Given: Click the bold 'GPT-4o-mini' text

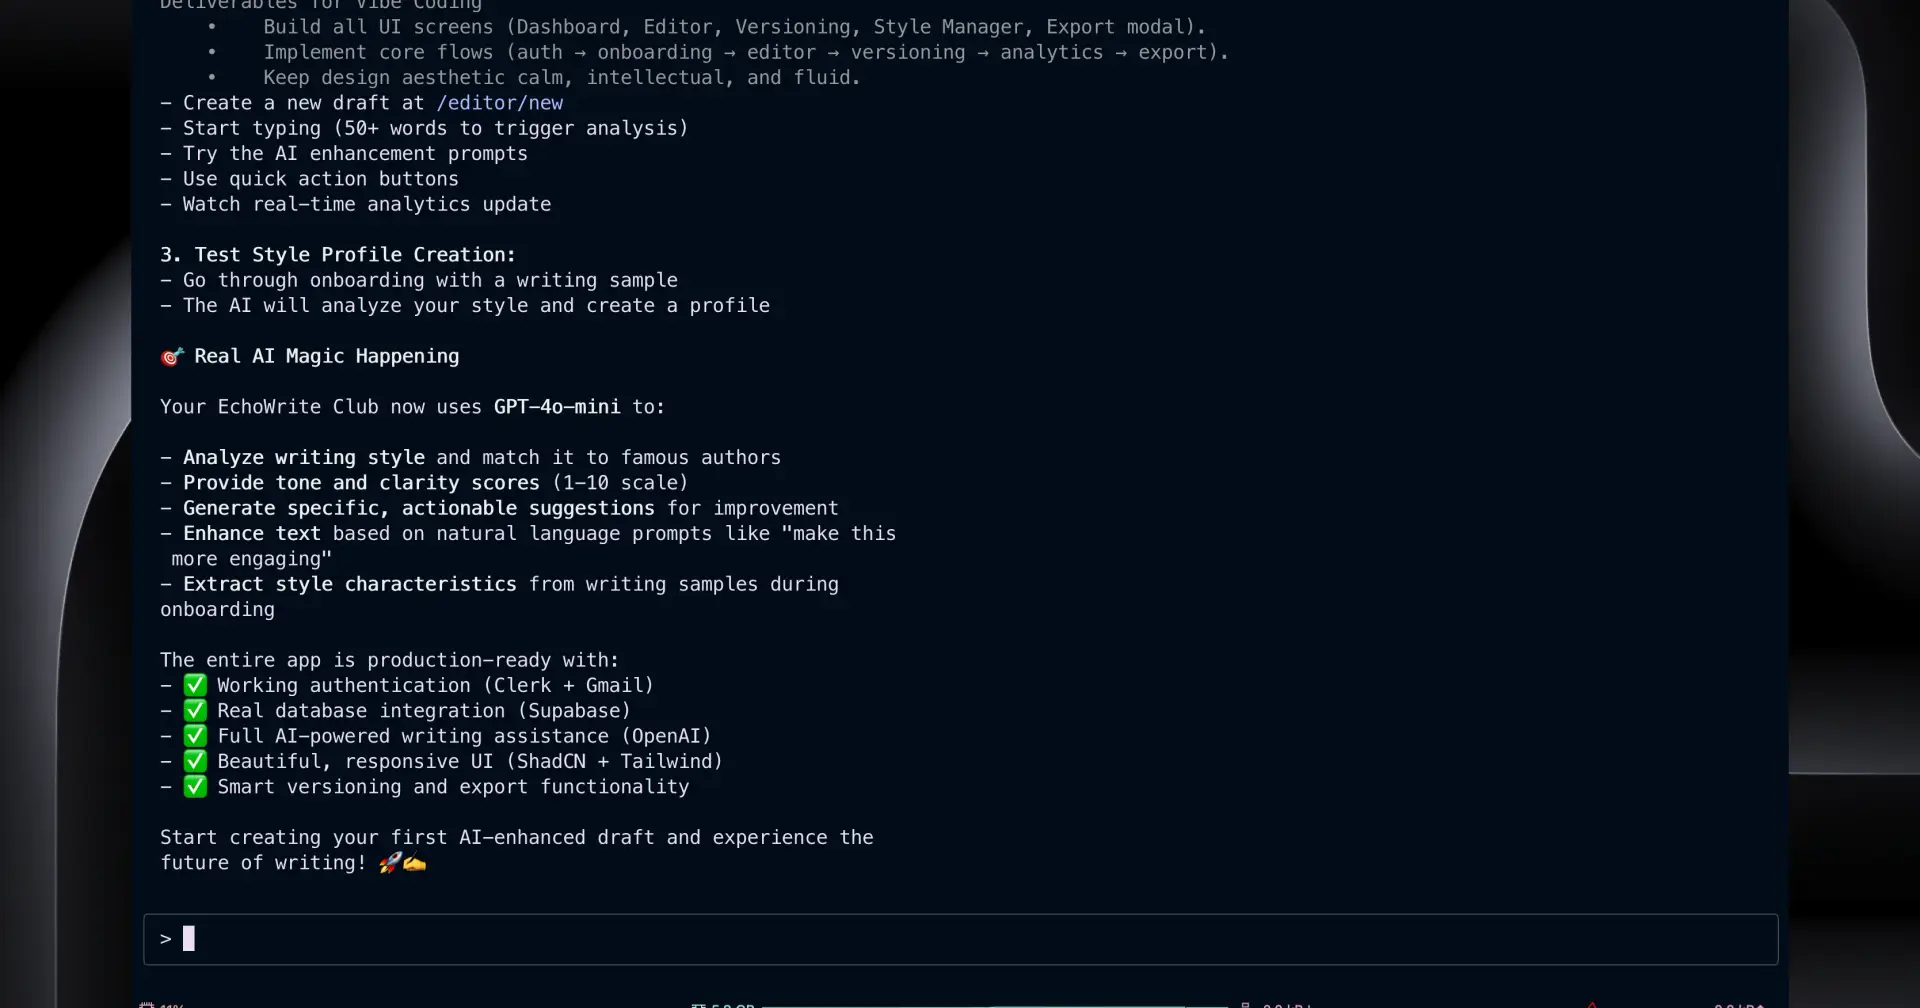Looking at the screenshot, I should coord(557,407).
